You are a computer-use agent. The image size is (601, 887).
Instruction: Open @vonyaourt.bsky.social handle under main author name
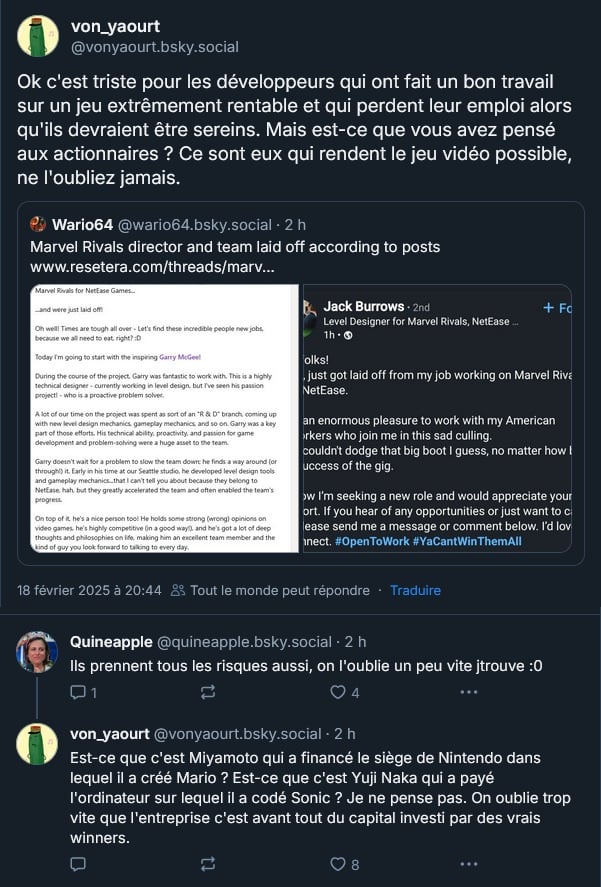(154, 47)
